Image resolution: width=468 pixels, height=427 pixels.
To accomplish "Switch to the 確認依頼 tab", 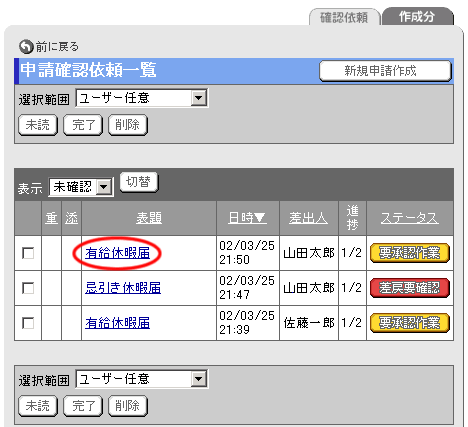I will (x=344, y=17).
